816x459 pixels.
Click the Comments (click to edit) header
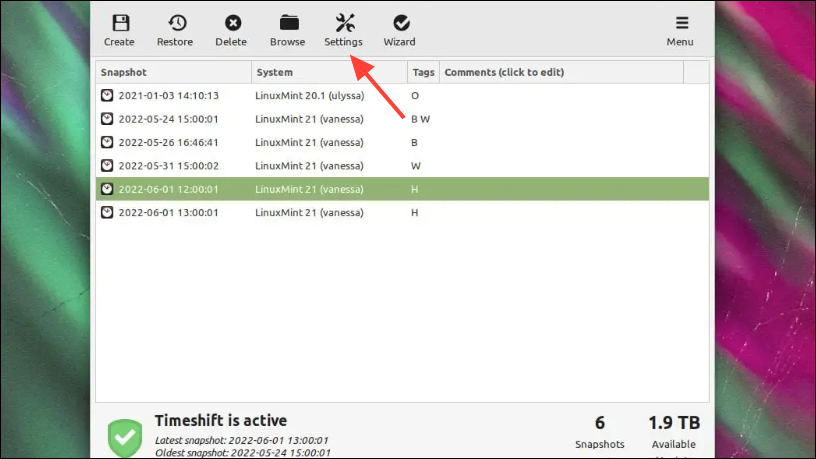pyautogui.click(x=562, y=72)
